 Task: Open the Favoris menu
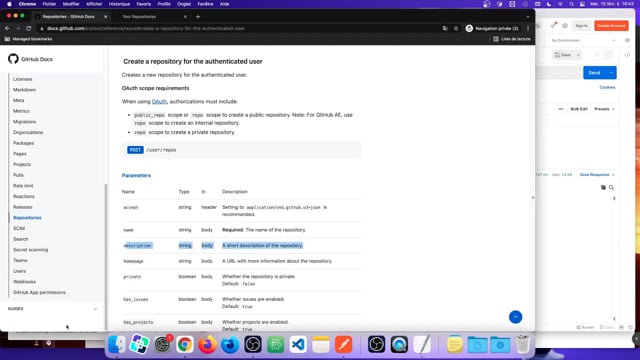pos(143,4)
